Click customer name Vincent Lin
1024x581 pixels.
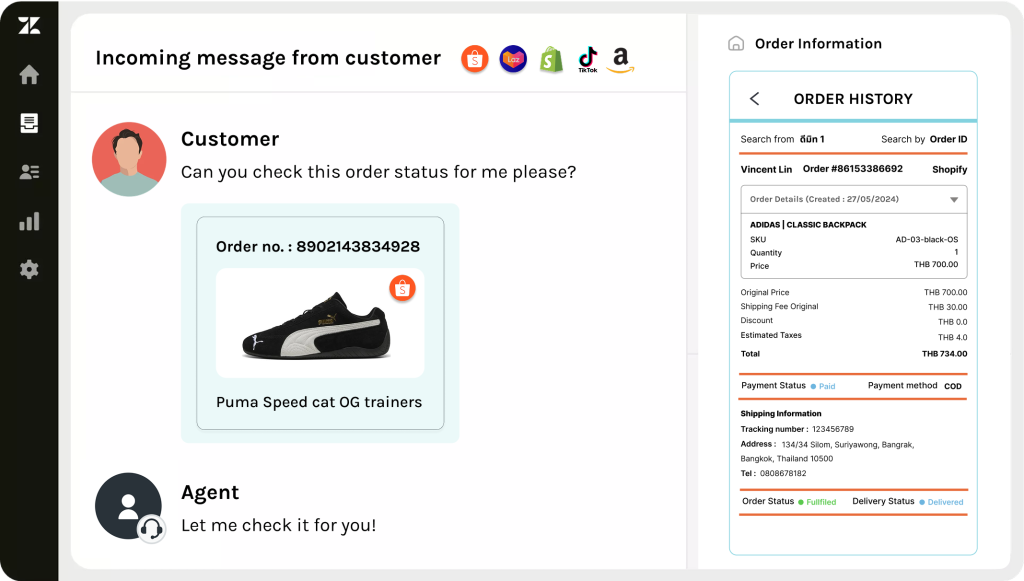pos(766,169)
